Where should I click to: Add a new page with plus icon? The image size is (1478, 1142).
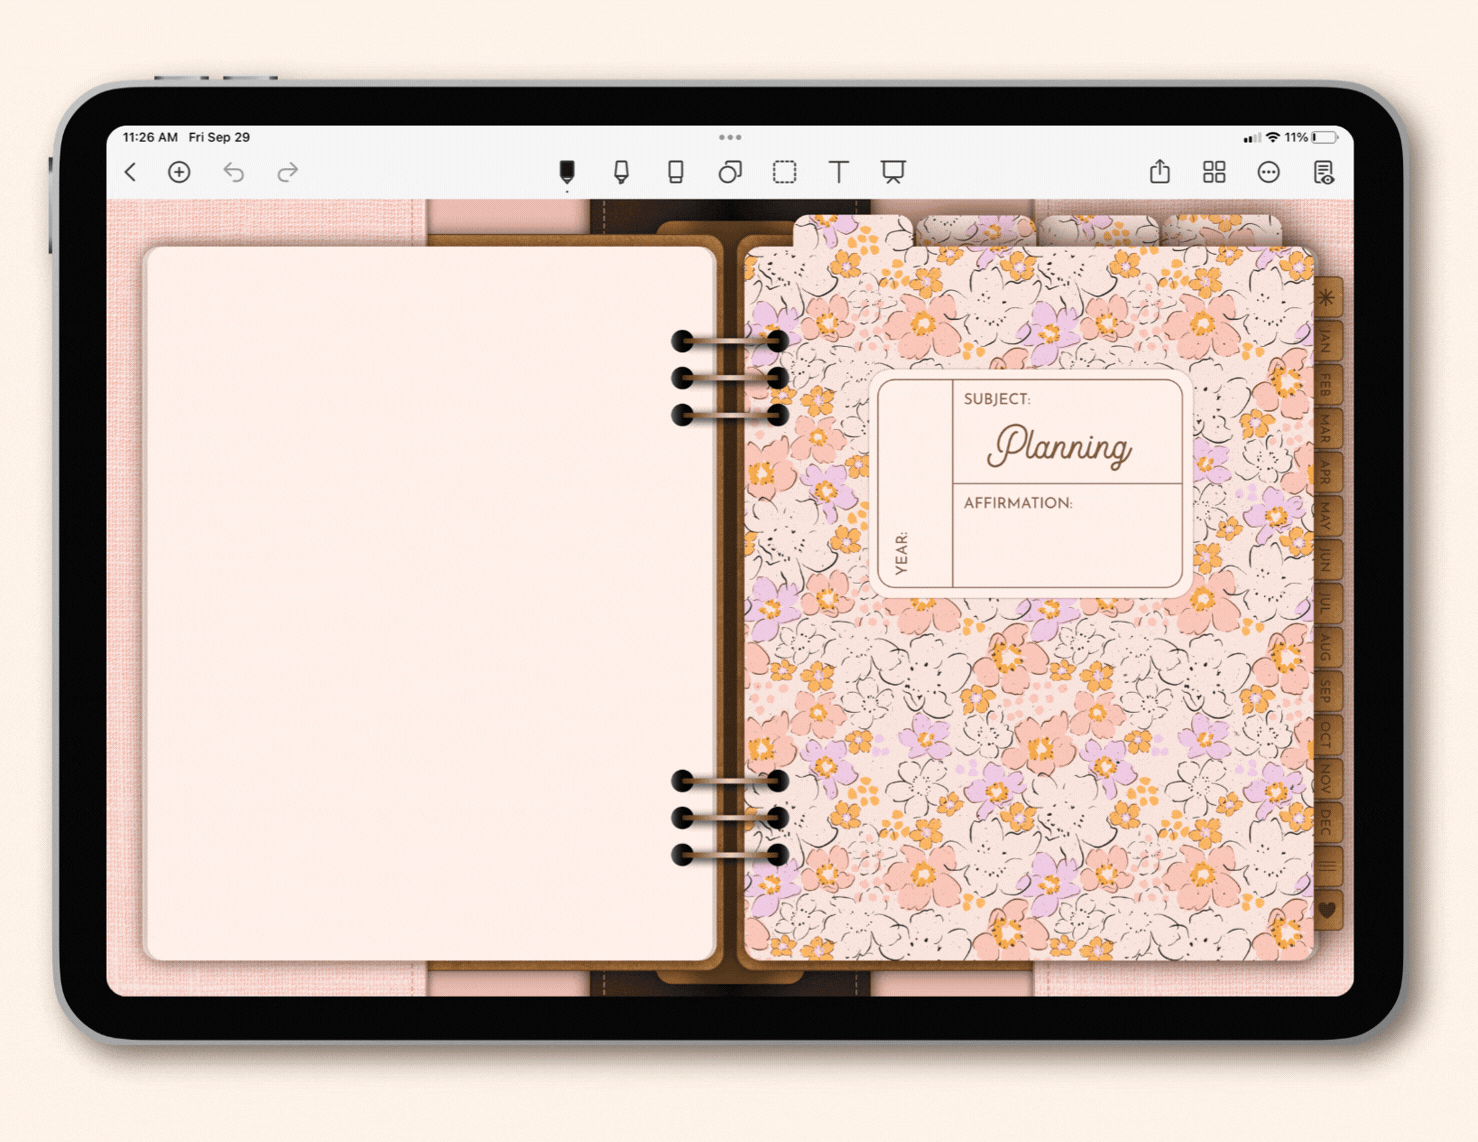tap(179, 172)
